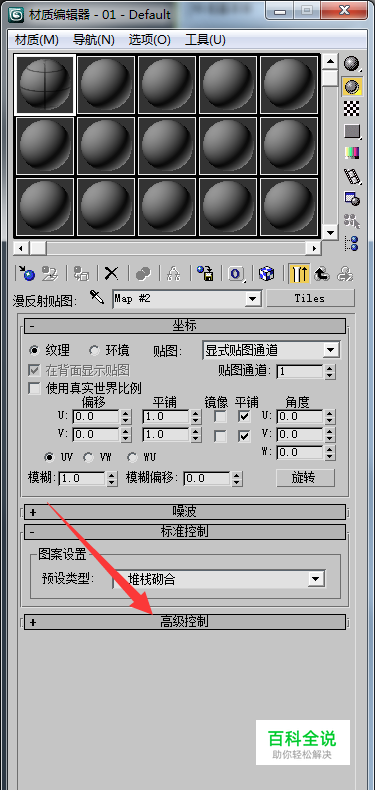
Task: Click the Go Forward to Sibling icon
Action: point(345,274)
